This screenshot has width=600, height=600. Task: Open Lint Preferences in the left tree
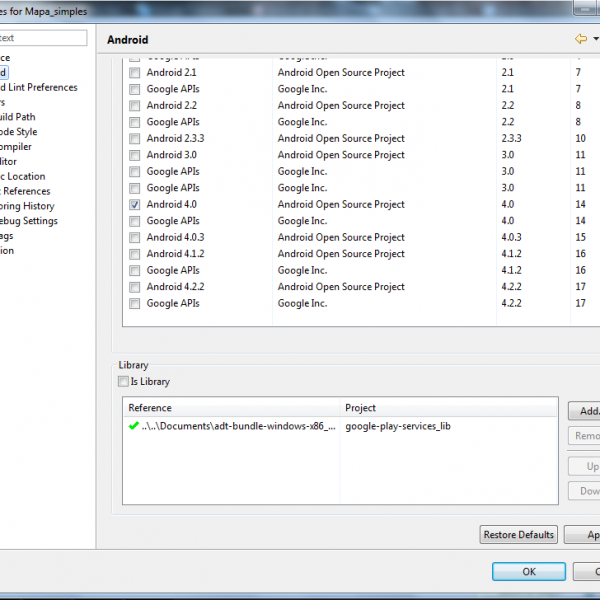[x=39, y=87]
